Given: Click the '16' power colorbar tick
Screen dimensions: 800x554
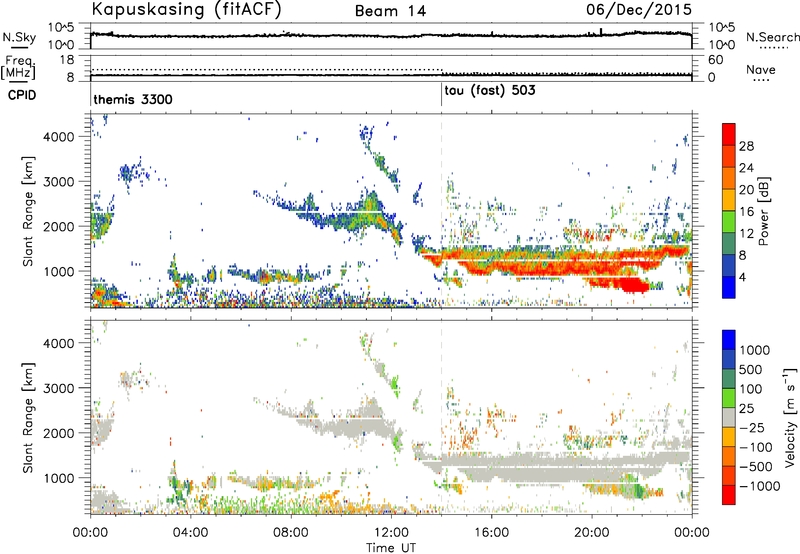Looking at the screenshot, I should 746,212.
